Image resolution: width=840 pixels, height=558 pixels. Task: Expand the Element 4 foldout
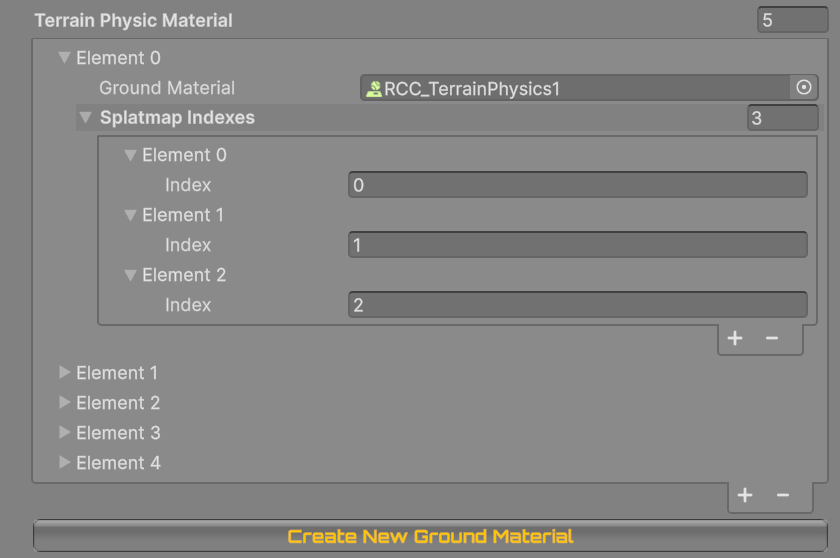tap(64, 462)
